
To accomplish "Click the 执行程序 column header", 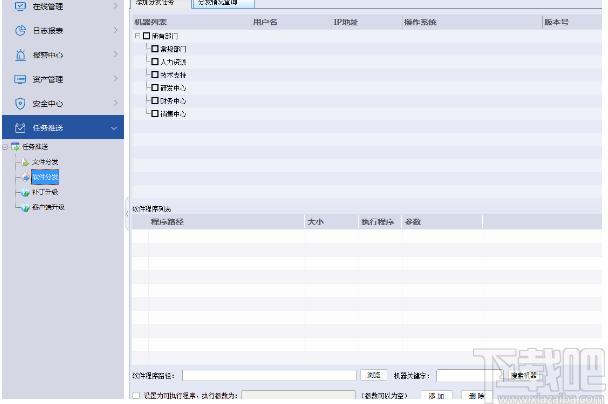I will click(x=378, y=222).
